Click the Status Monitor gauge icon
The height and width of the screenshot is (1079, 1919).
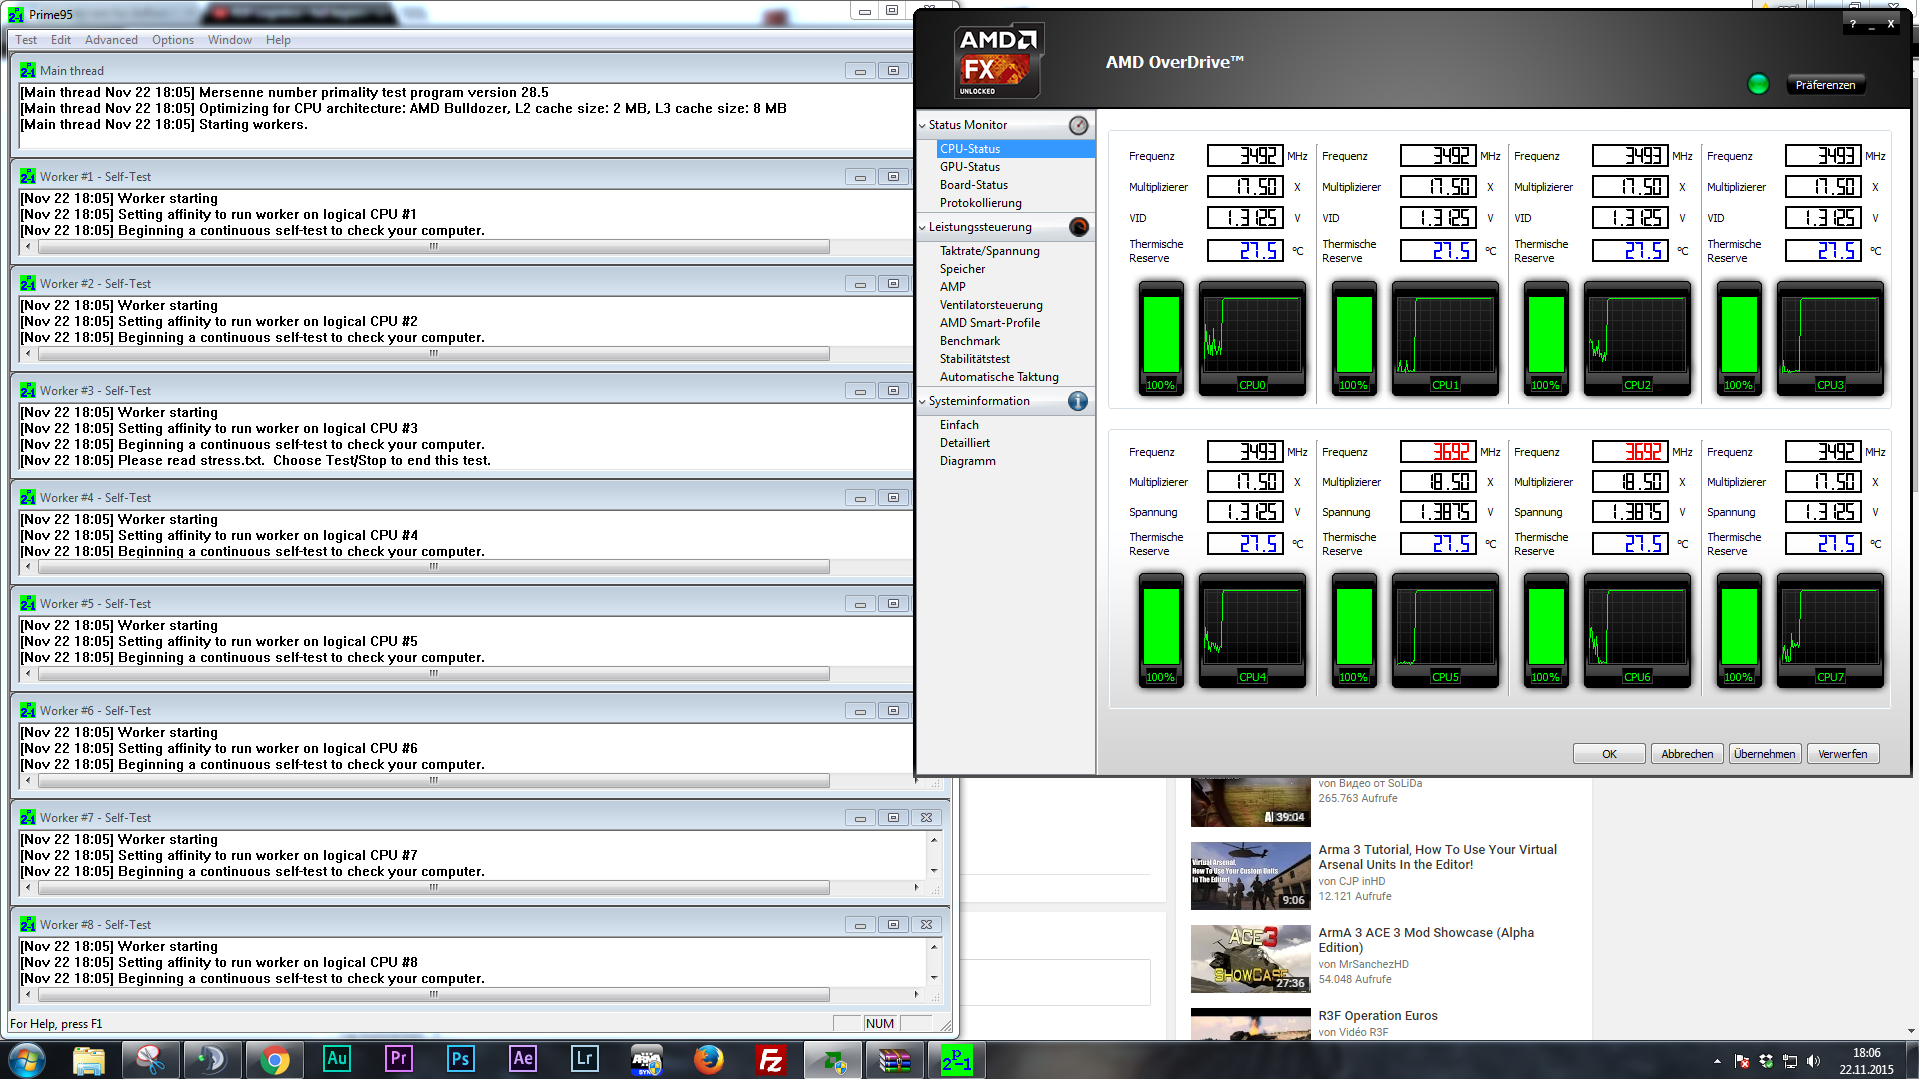(x=1078, y=125)
